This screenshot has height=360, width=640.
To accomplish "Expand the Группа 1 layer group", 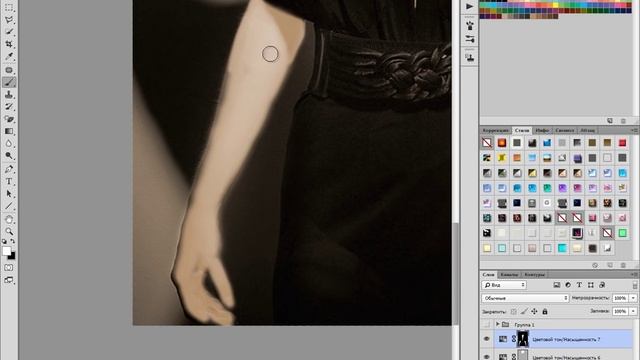I will (498, 324).
